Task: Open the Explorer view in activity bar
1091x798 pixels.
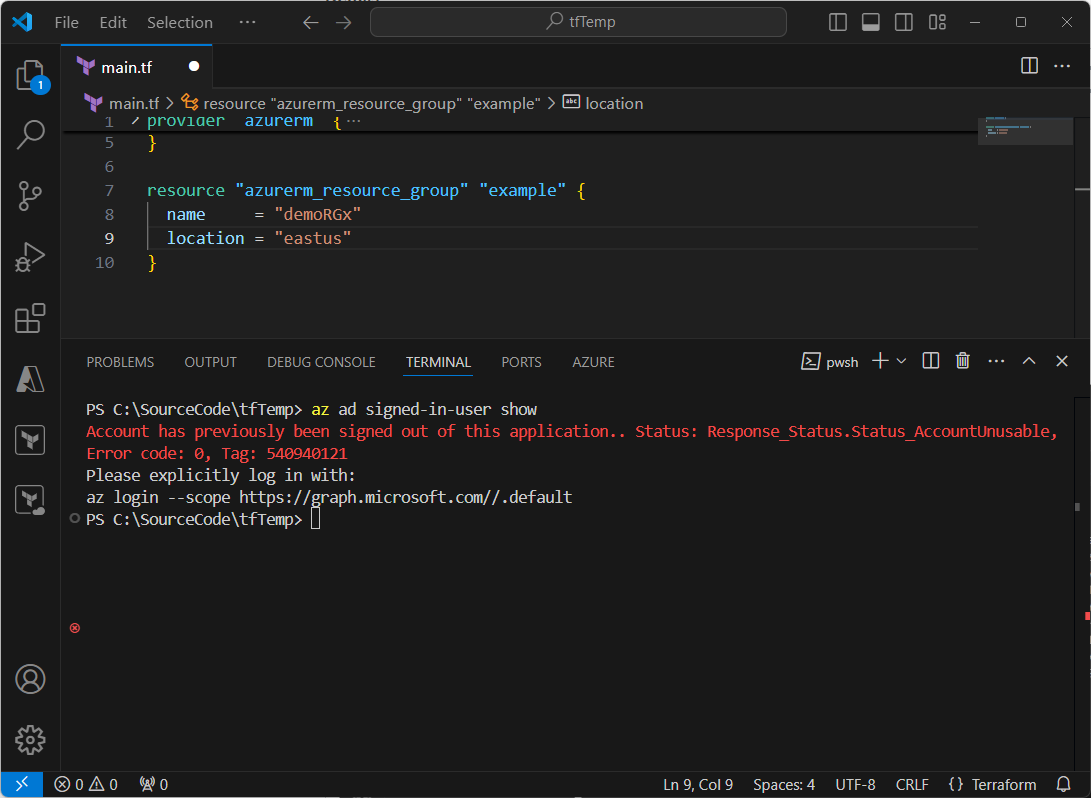Action: (31, 76)
